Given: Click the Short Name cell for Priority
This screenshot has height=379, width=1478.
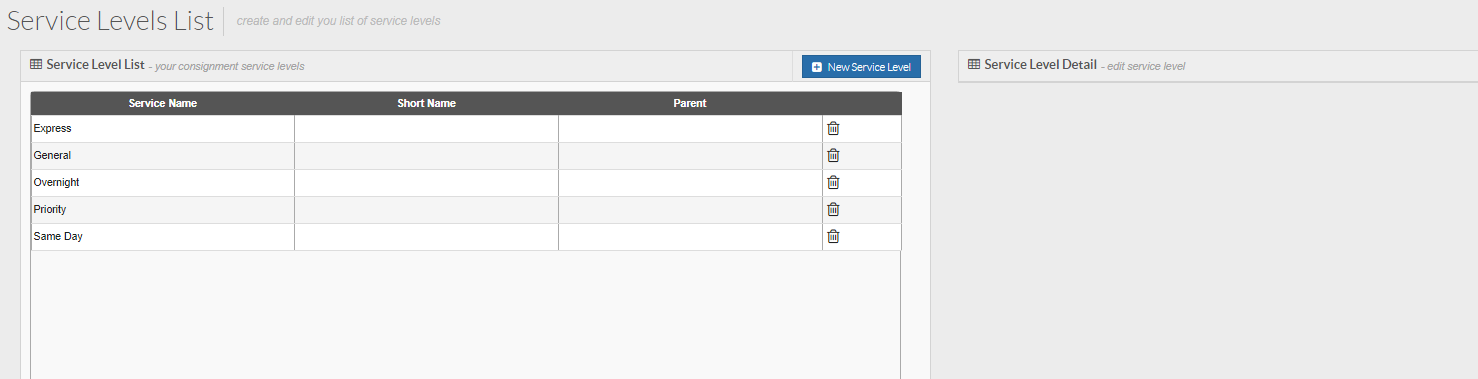Looking at the screenshot, I should [x=427, y=209].
